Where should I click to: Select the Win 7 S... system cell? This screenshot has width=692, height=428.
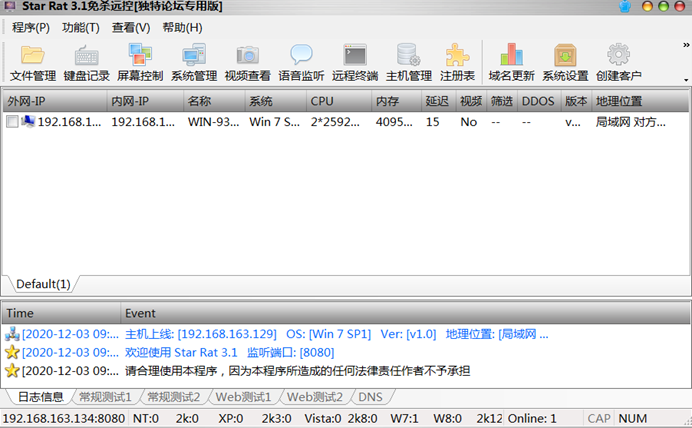coord(275,122)
